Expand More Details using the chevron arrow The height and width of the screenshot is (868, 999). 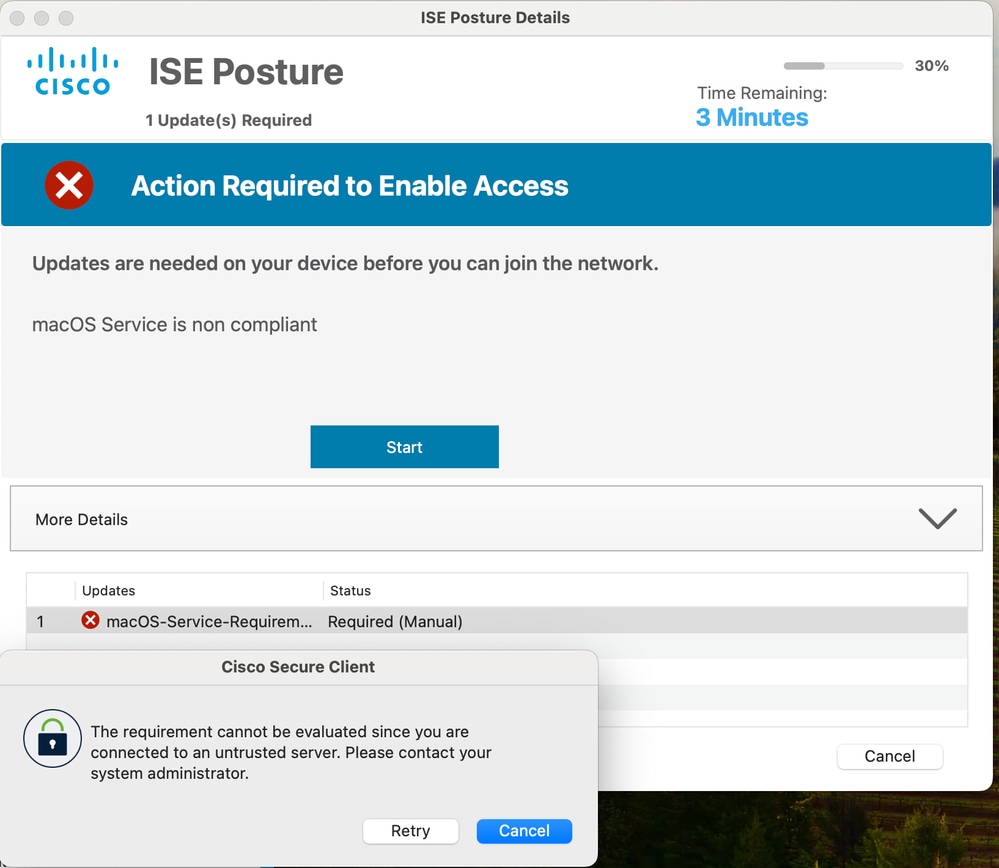point(937,518)
